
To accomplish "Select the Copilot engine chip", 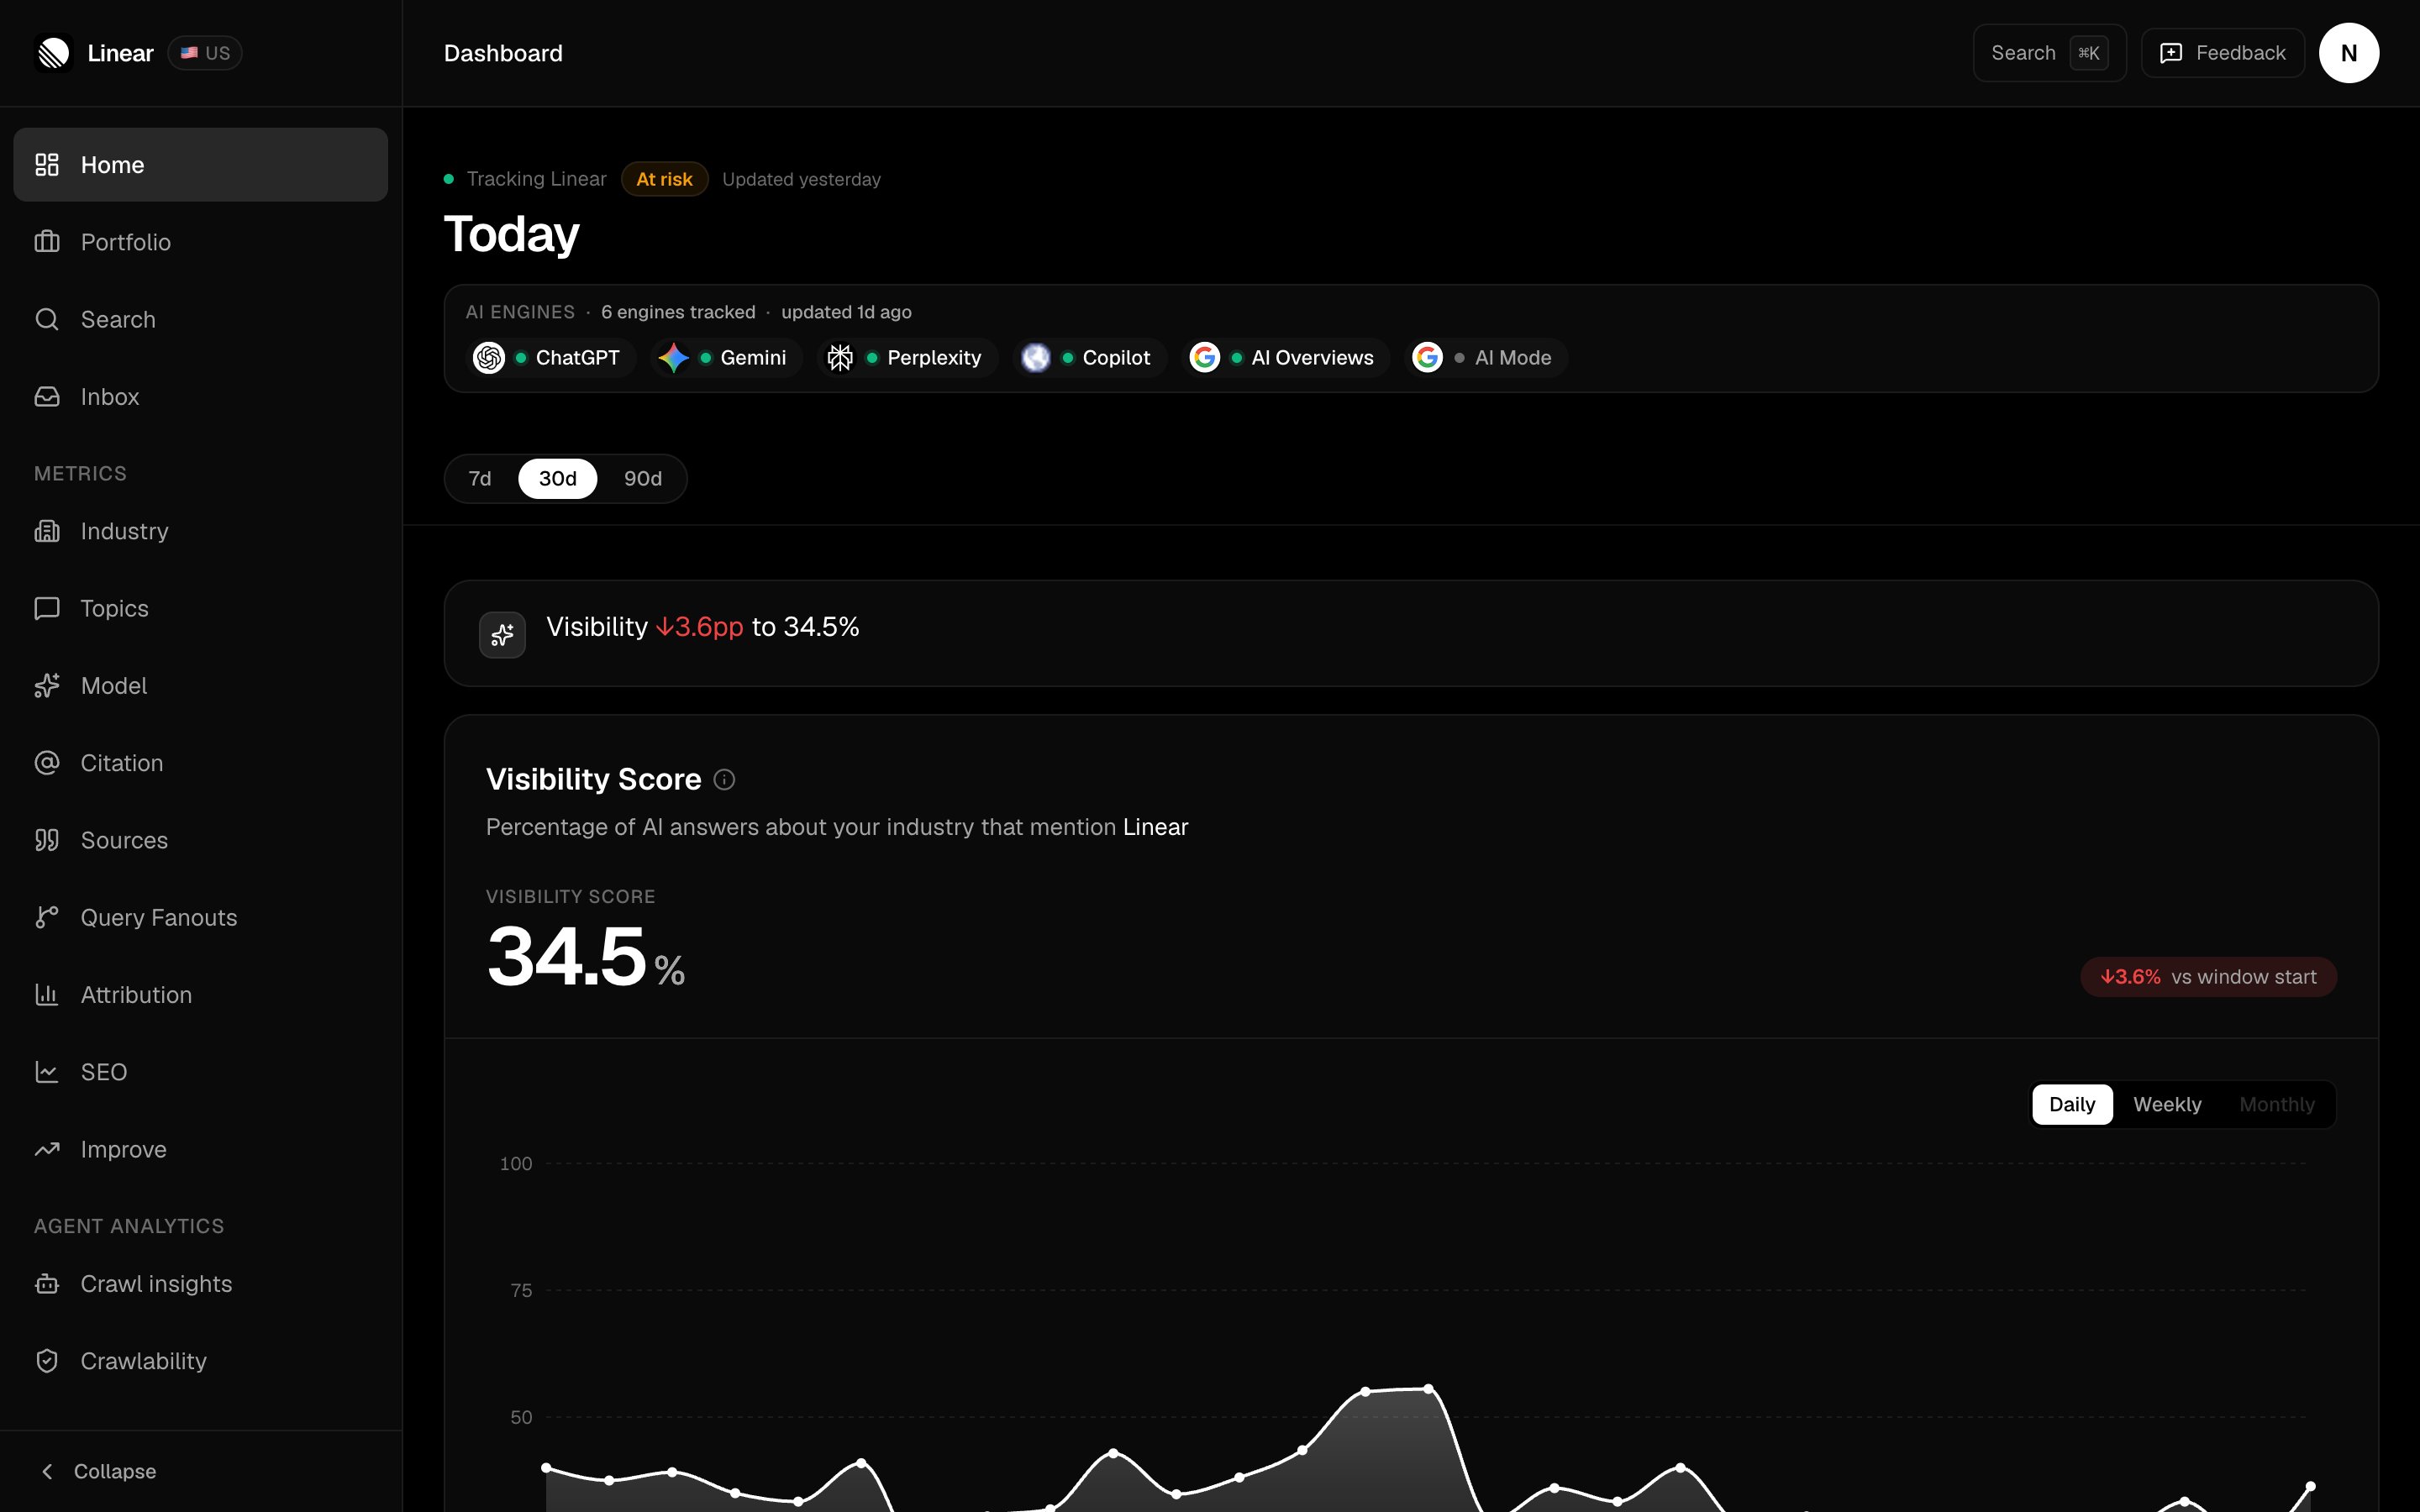I will pyautogui.click(x=1090, y=358).
